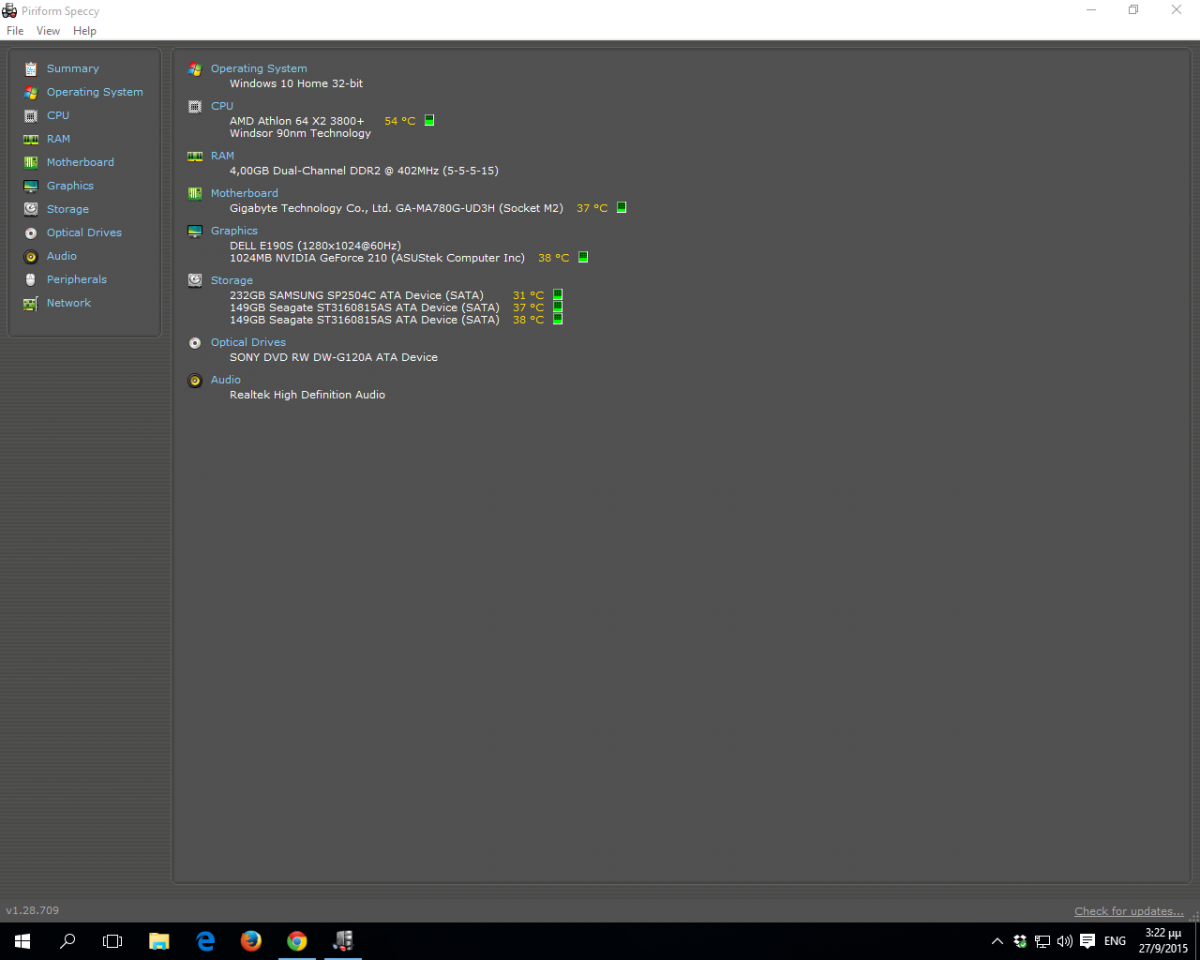
Task: Open the Windows Start menu
Action: (x=22, y=941)
